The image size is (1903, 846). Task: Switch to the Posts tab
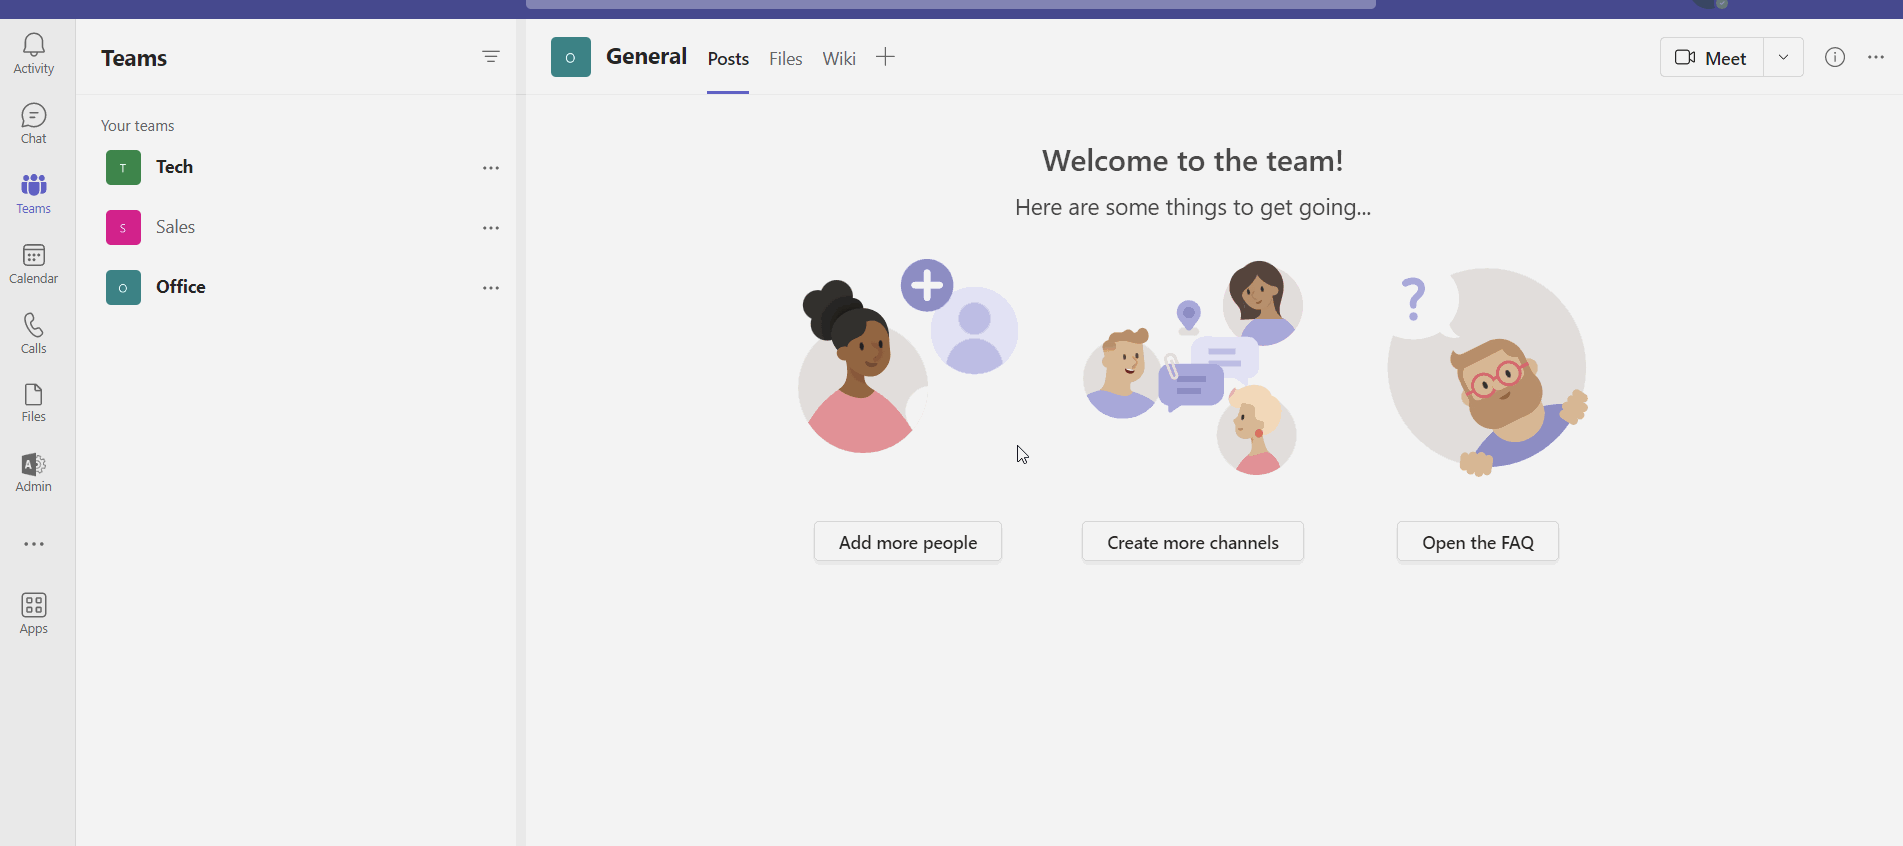point(728,59)
